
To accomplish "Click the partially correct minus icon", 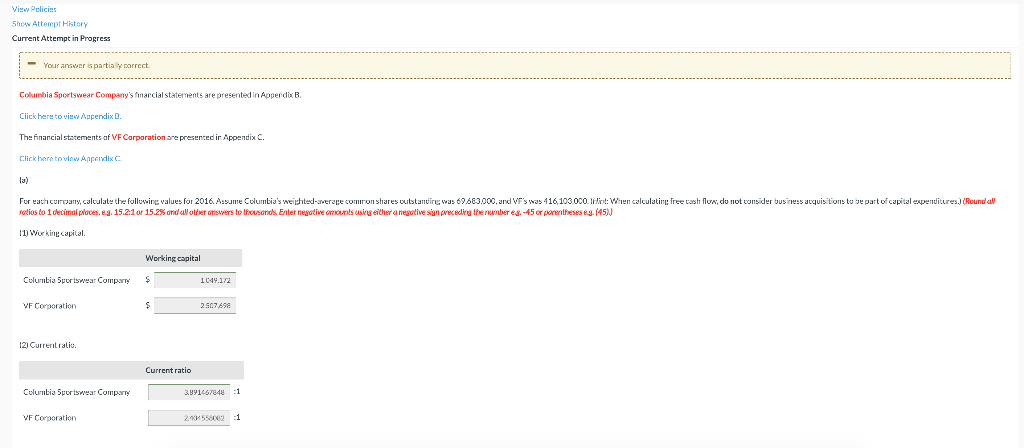I will pyautogui.click(x=31, y=65).
